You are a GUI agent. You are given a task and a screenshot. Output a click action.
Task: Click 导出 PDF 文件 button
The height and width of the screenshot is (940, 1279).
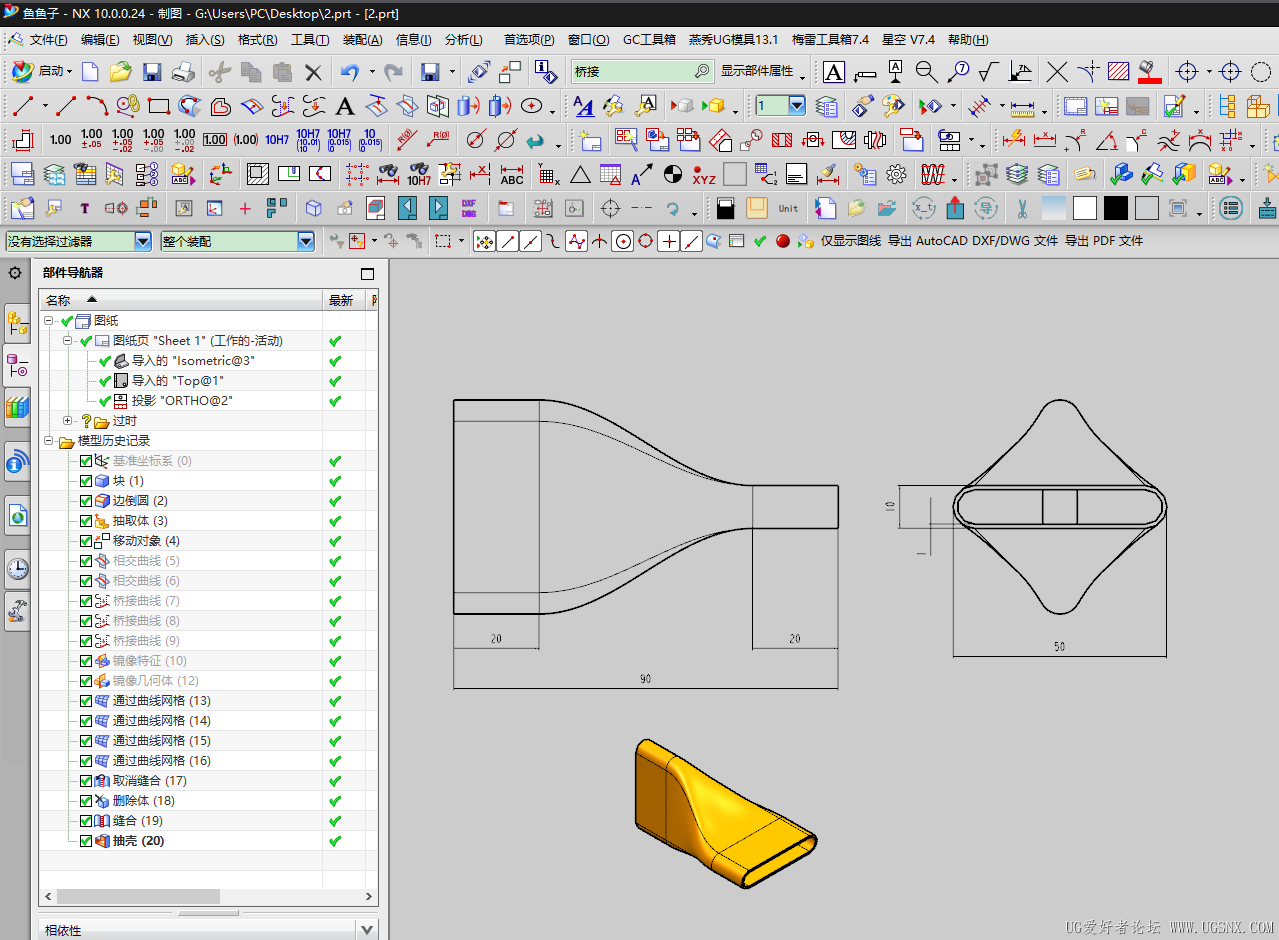coord(1103,241)
